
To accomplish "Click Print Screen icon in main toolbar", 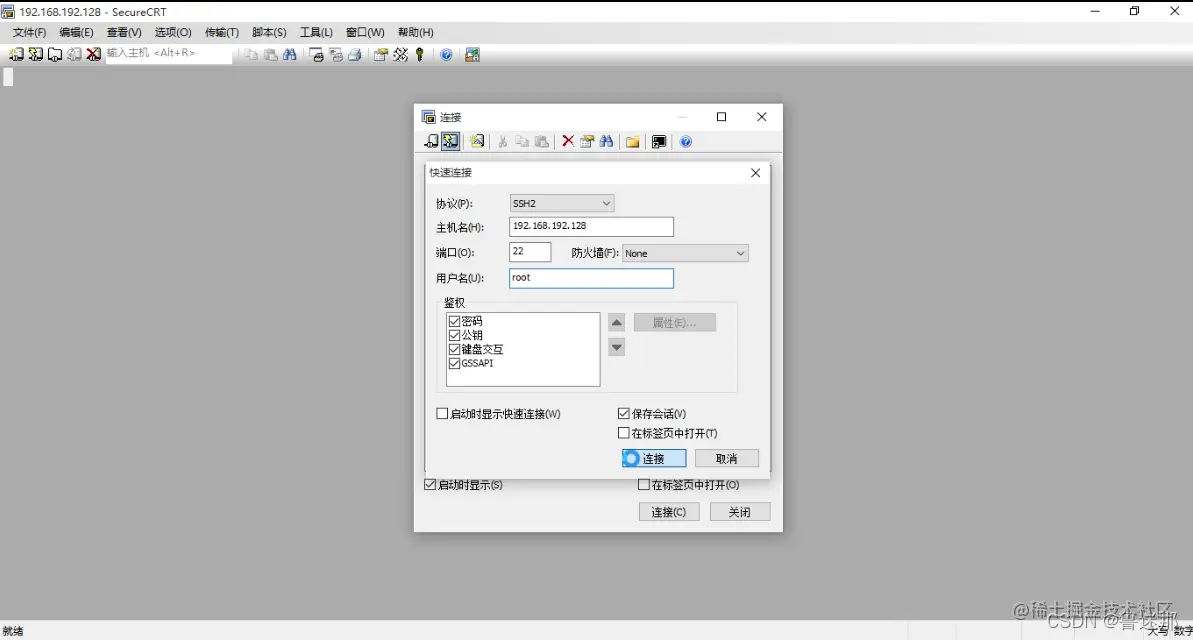I will point(317,55).
